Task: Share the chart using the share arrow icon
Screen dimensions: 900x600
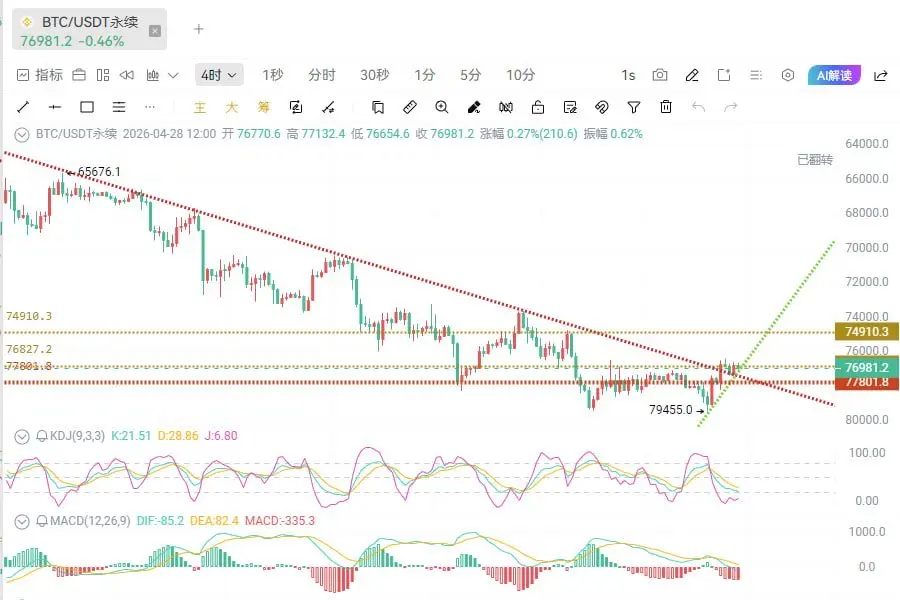Action: click(880, 75)
